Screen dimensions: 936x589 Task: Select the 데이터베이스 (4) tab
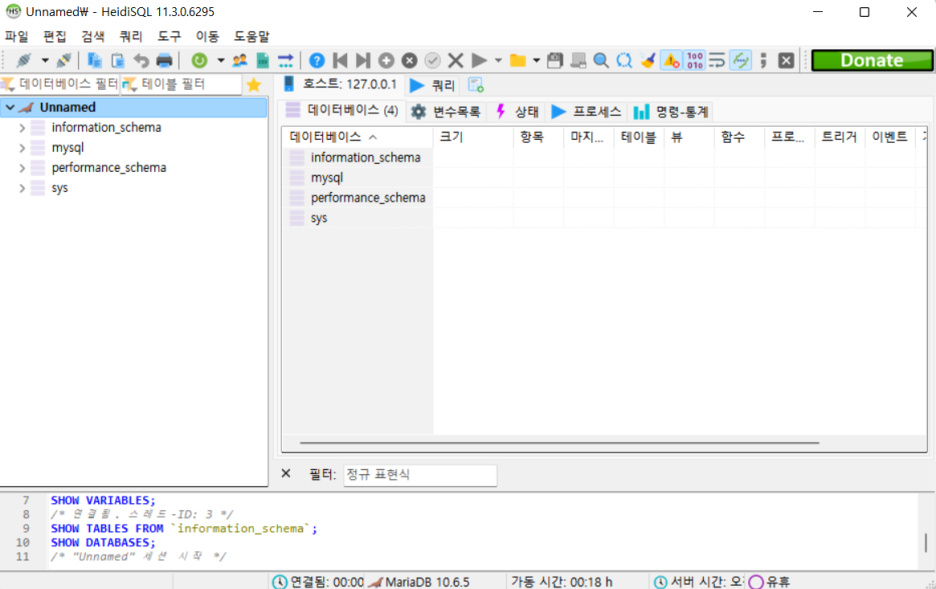coord(341,110)
